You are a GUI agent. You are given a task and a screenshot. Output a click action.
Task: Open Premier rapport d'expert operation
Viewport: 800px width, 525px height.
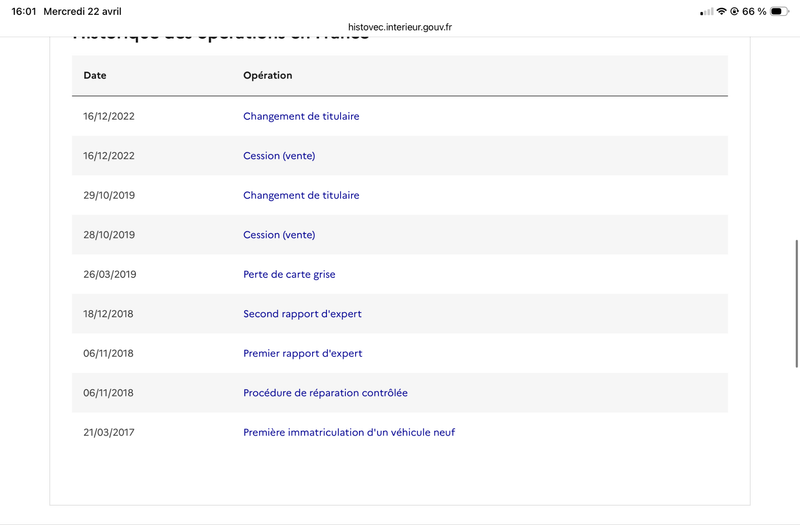coord(302,353)
